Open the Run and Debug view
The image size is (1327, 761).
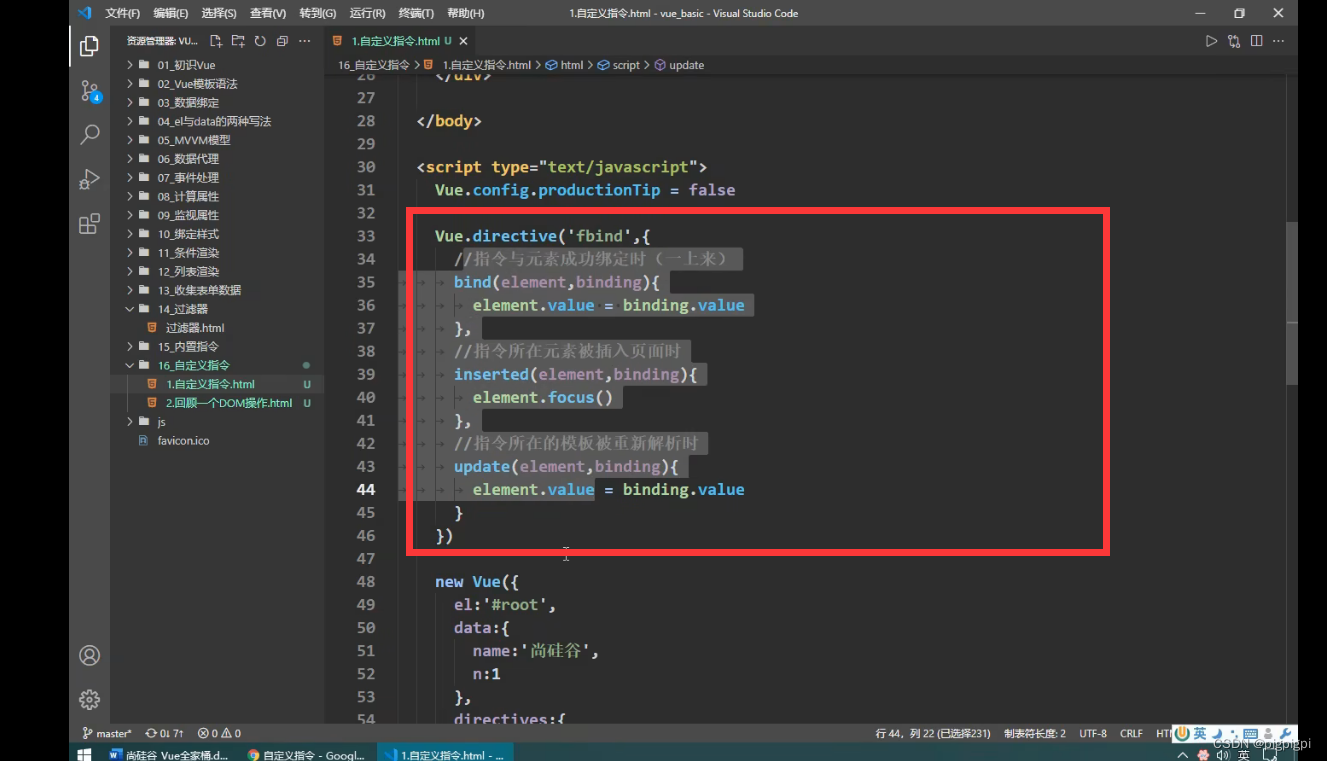89,179
